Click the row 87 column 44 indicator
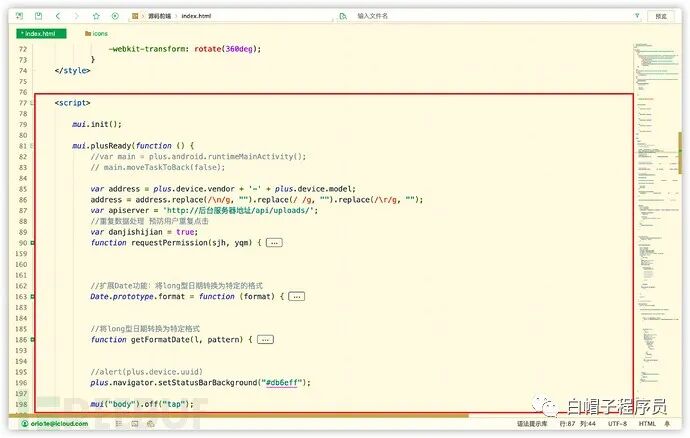The image size is (690, 438). tap(577, 423)
